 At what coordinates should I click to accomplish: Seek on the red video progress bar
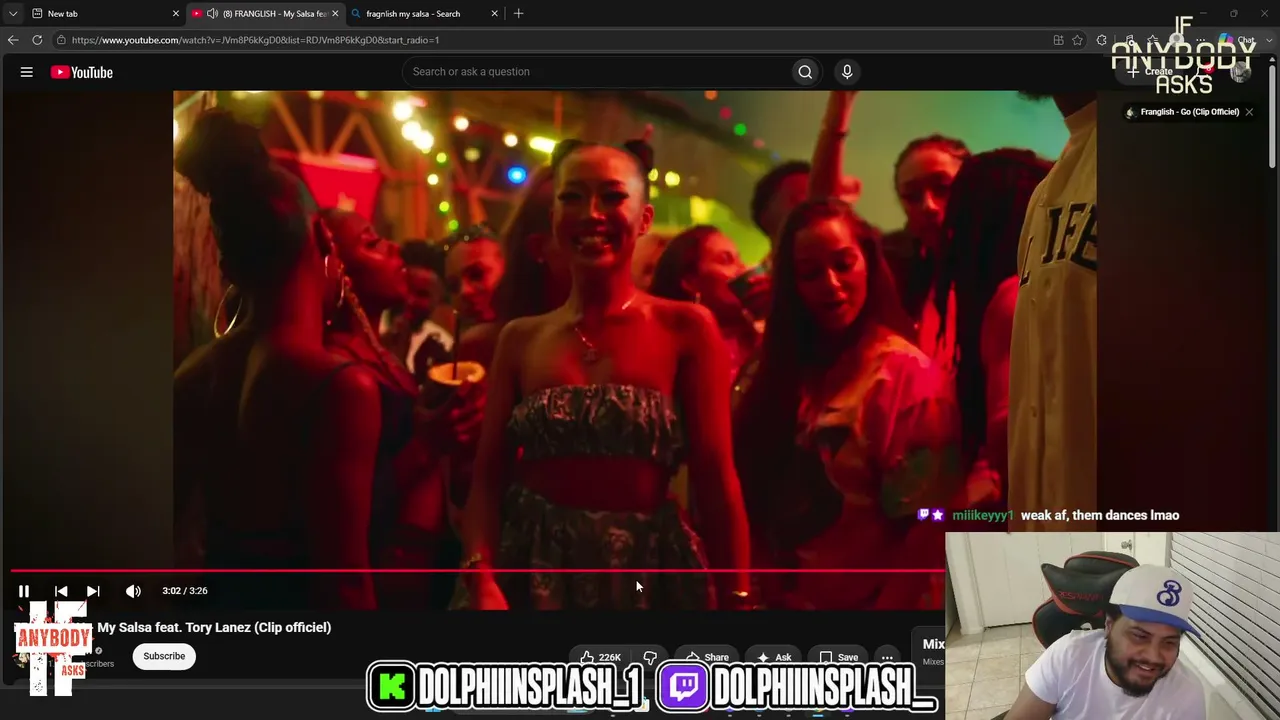(478, 571)
